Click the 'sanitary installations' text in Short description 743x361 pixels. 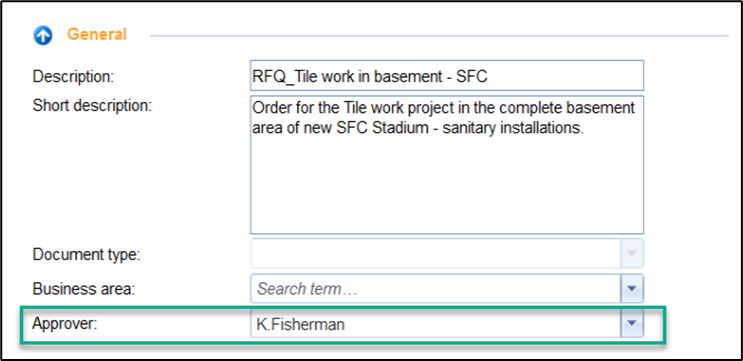[x=512, y=128]
